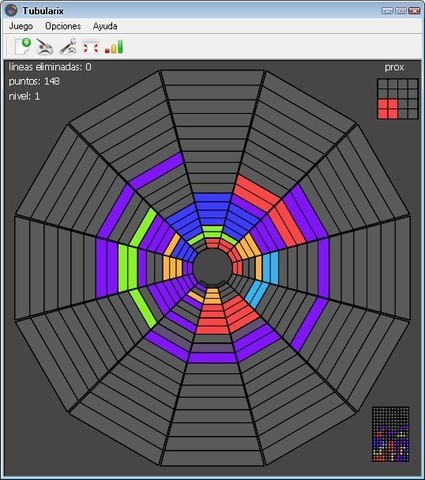Open the Juego menu
The image size is (425, 480).
21,26
